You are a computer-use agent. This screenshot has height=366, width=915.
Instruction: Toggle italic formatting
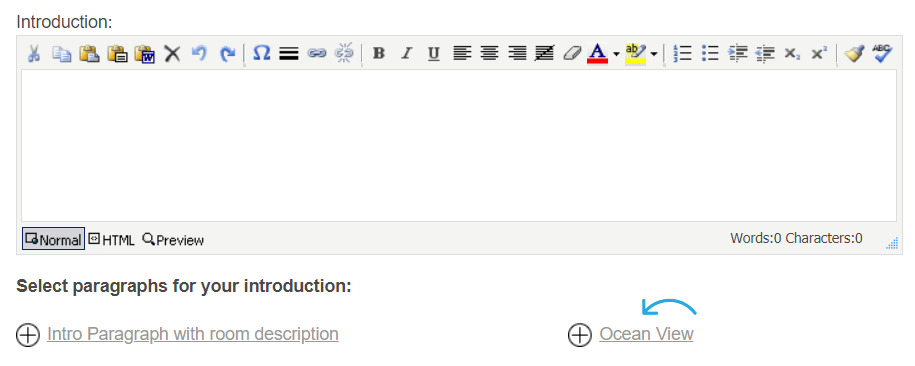(406, 54)
